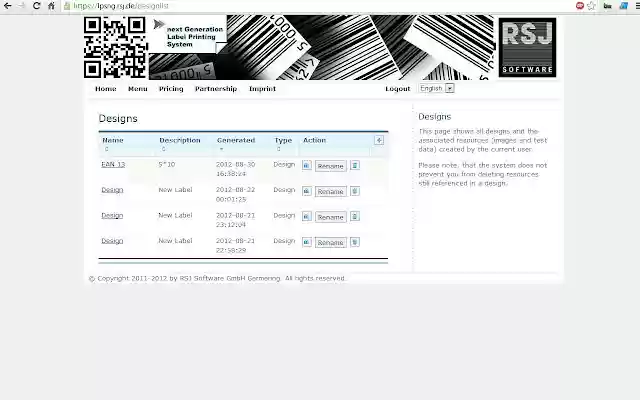
Task: Click the edit icon in the 23:12:04 Design row
Action: point(307,216)
